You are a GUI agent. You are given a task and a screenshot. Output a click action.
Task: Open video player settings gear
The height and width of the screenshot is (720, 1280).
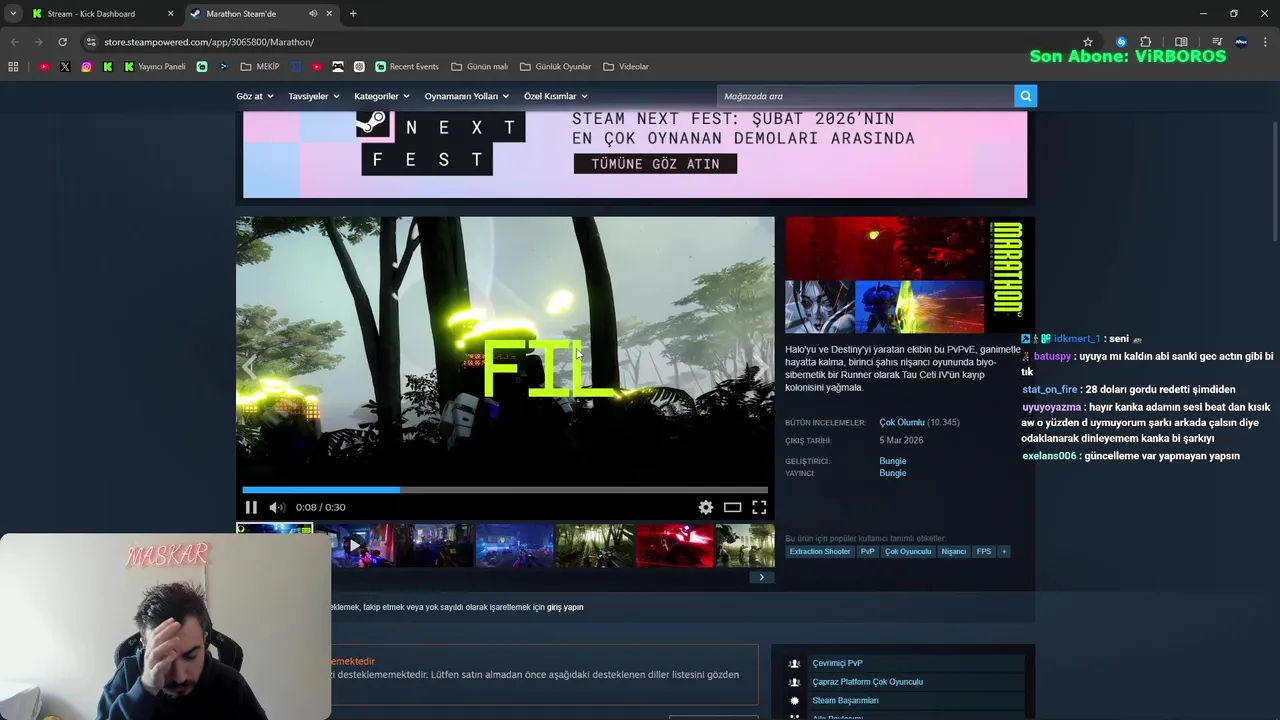706,507
